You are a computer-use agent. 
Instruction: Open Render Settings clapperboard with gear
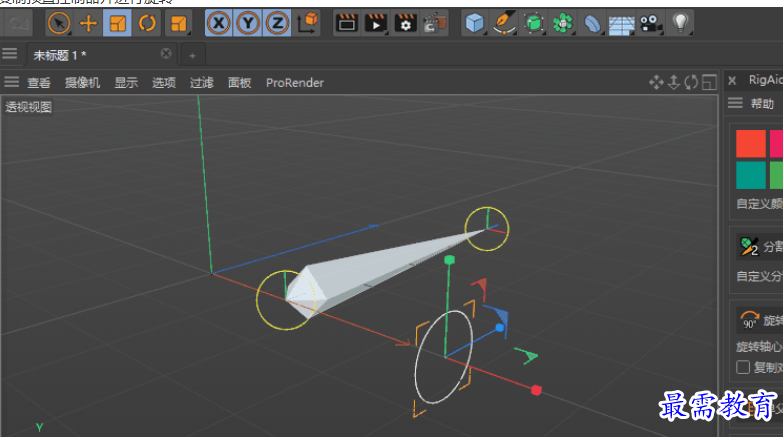[405, 23]
